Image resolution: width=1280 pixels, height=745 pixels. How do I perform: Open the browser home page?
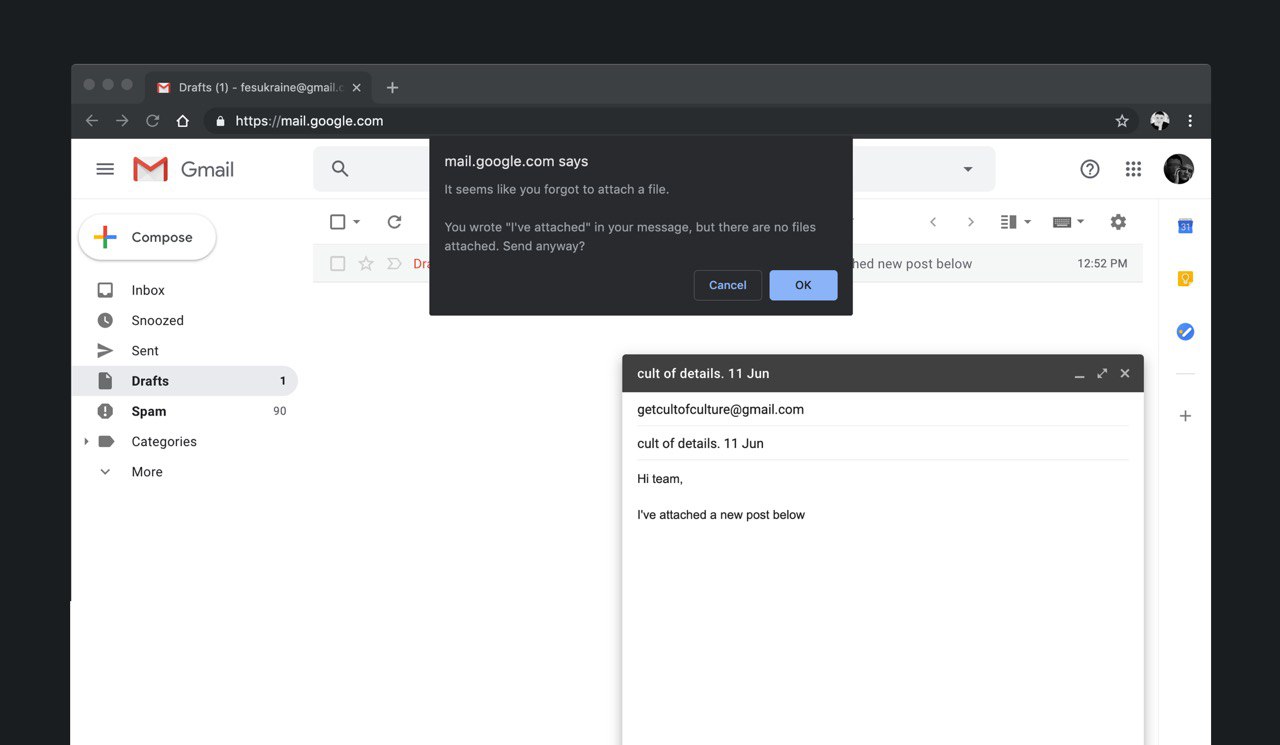click(x=182, y=121)
